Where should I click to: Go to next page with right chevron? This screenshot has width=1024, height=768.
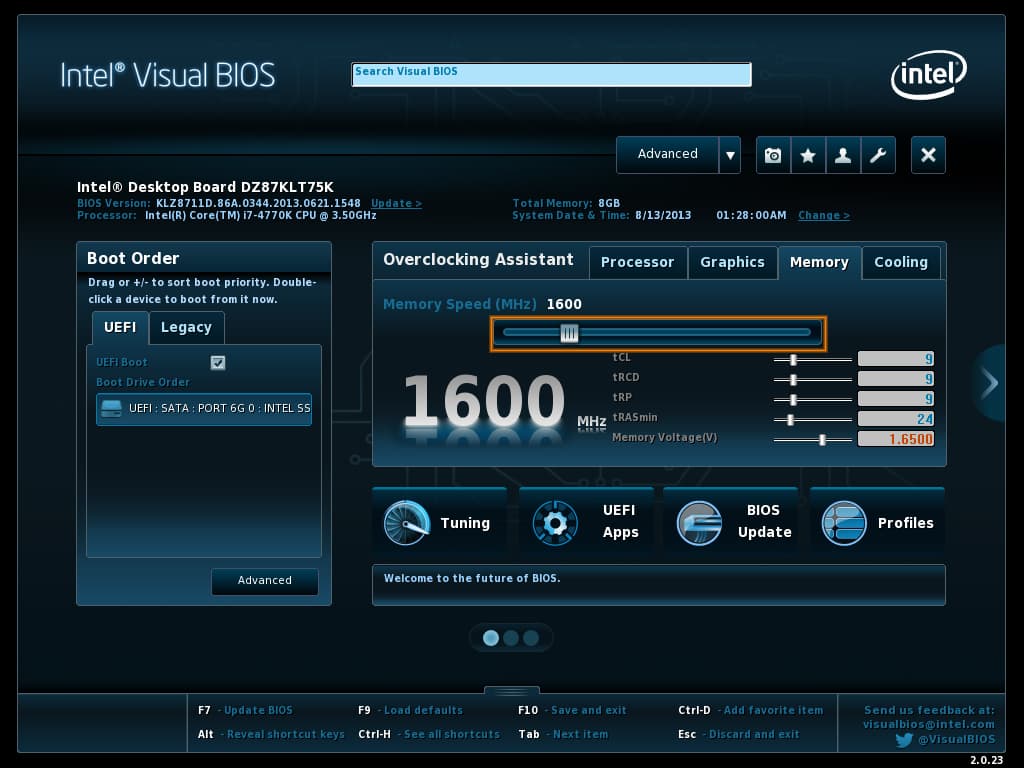tap(990, 383)
